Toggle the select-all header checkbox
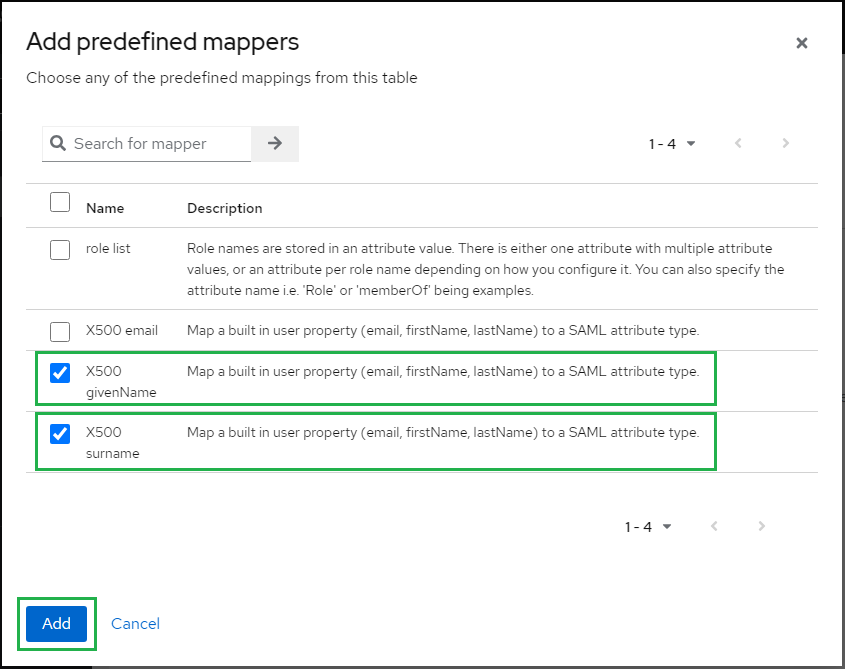Image resolution: width=845 pixels, height=669 pixels. (x=60, y=202)
